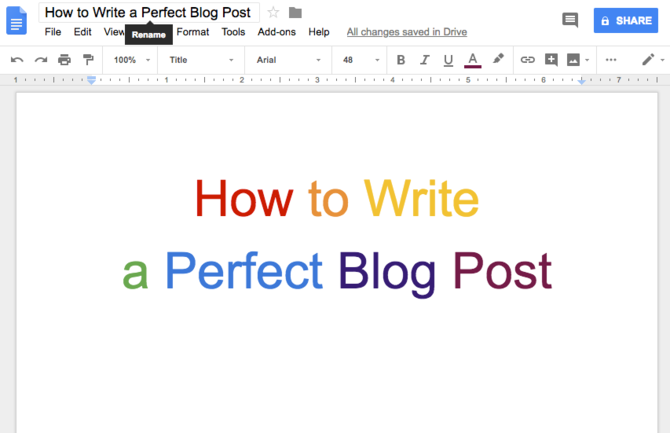
Task: Move document using the folder icon
Action: coord(295,13)
